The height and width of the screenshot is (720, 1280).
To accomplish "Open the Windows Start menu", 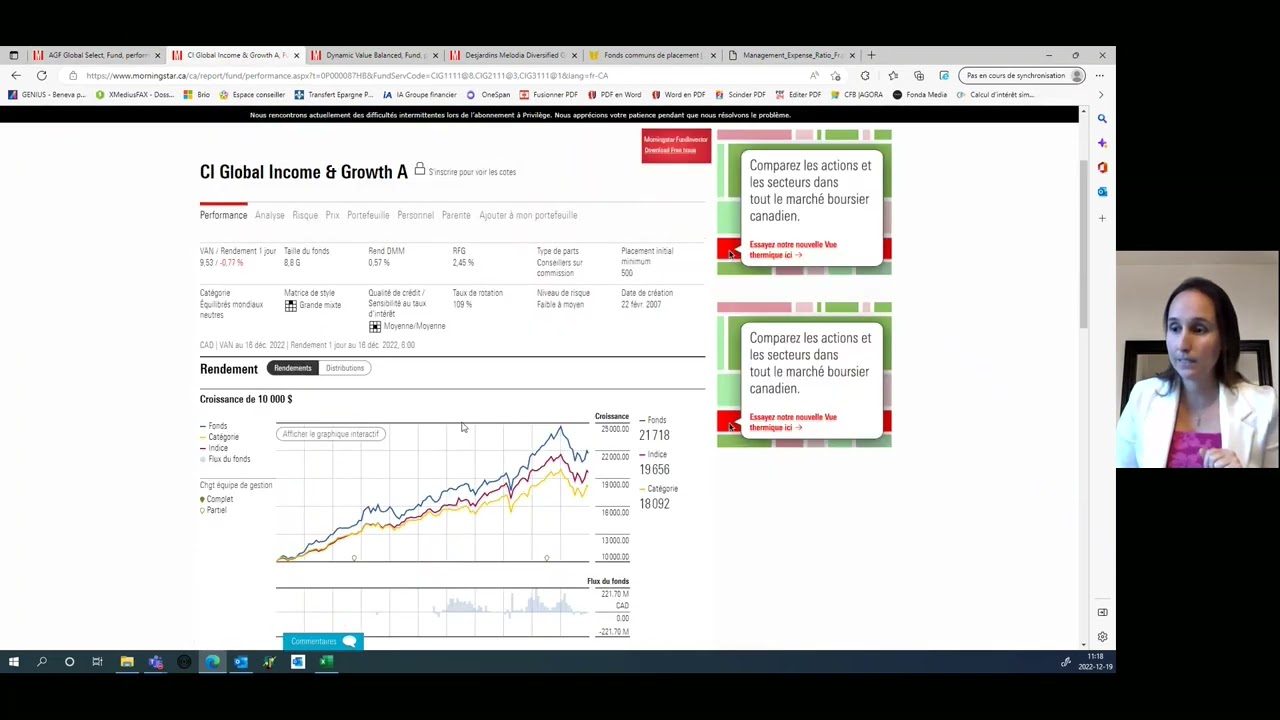I will pos(14,661).
